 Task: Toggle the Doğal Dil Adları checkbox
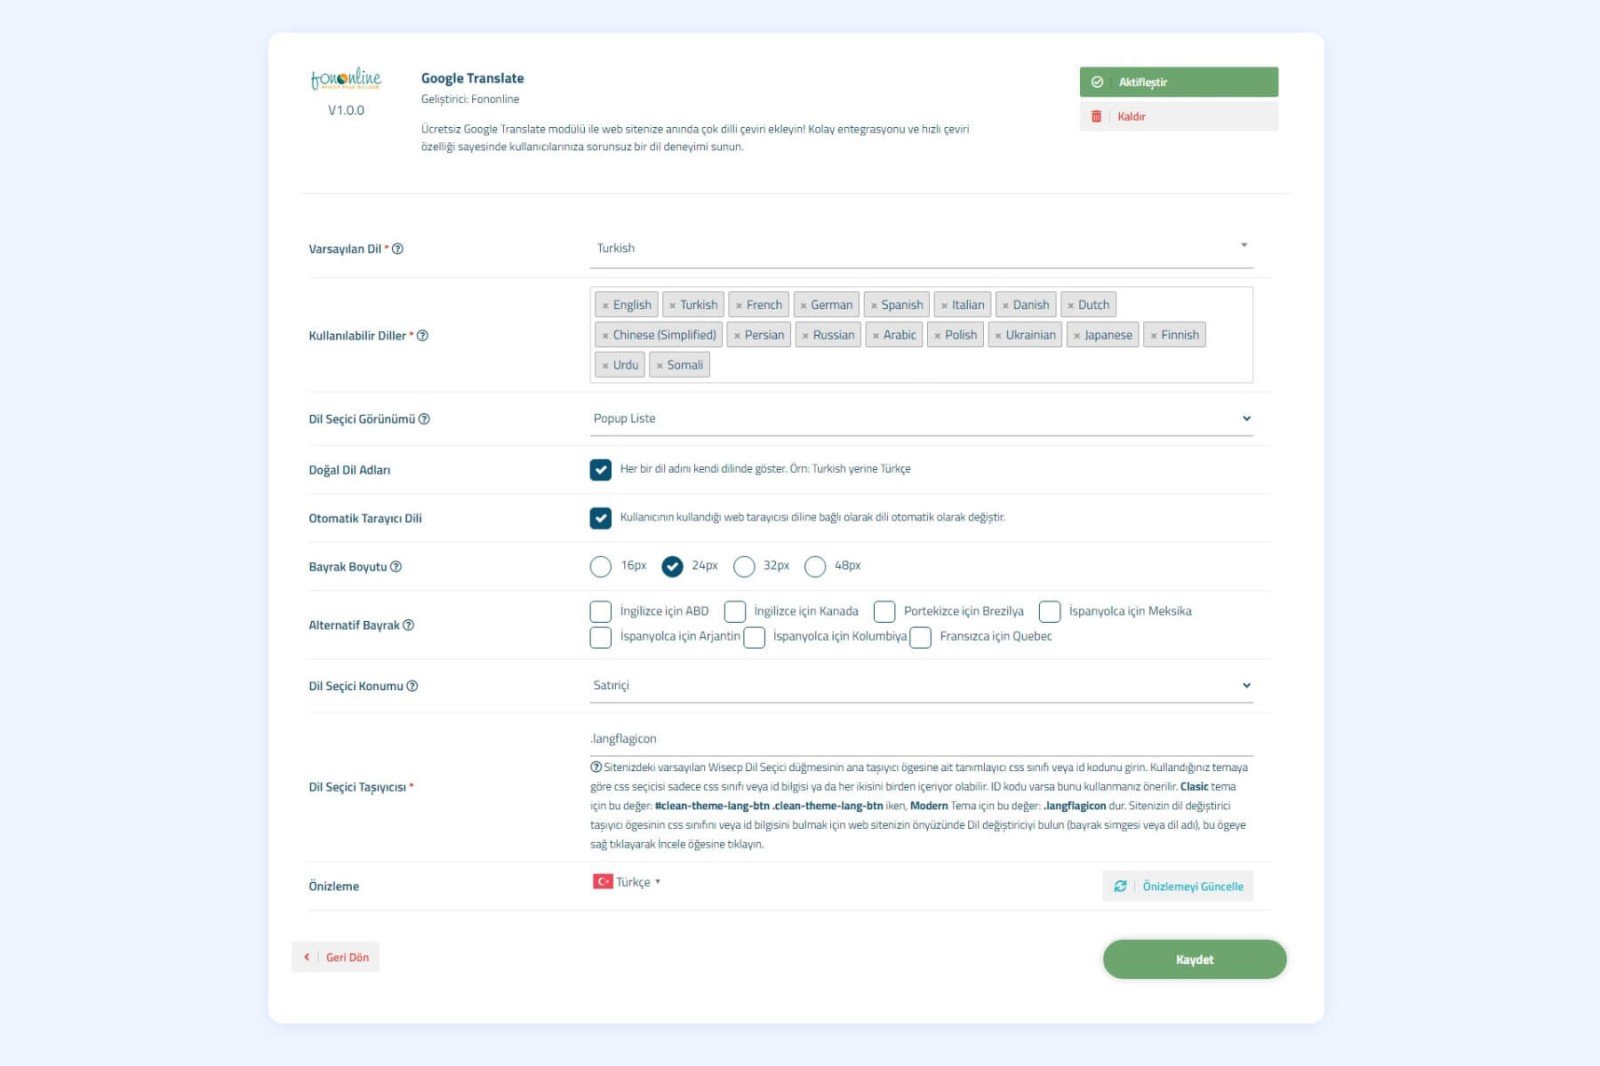point(601,469)
